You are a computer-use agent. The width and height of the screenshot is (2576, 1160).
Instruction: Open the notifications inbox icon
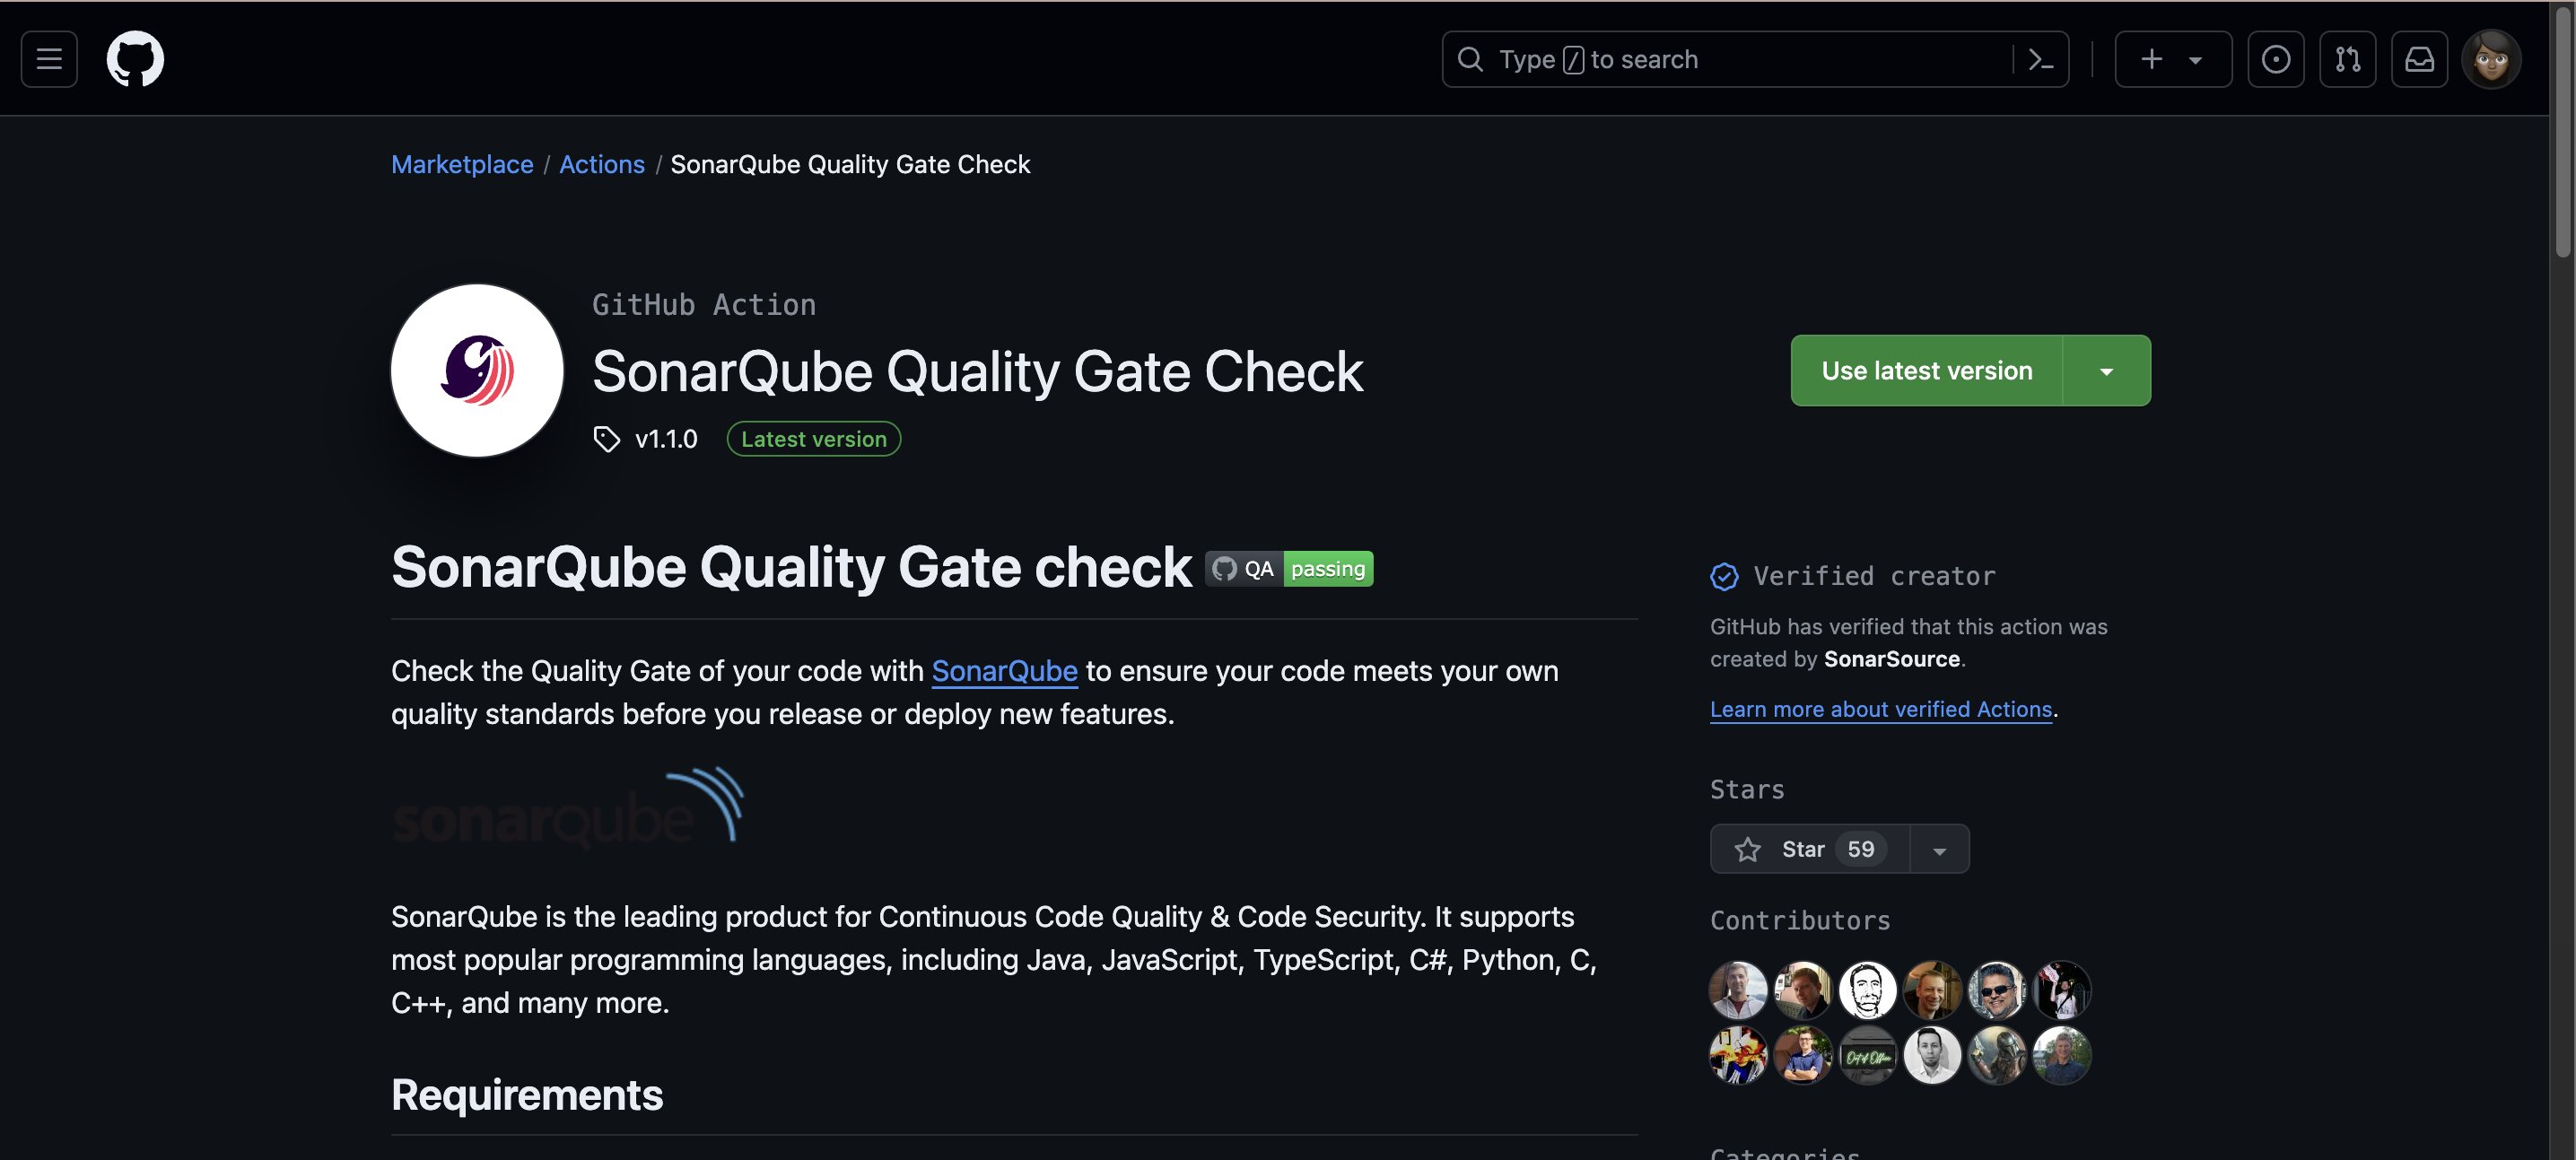[x=2419, y=60]
